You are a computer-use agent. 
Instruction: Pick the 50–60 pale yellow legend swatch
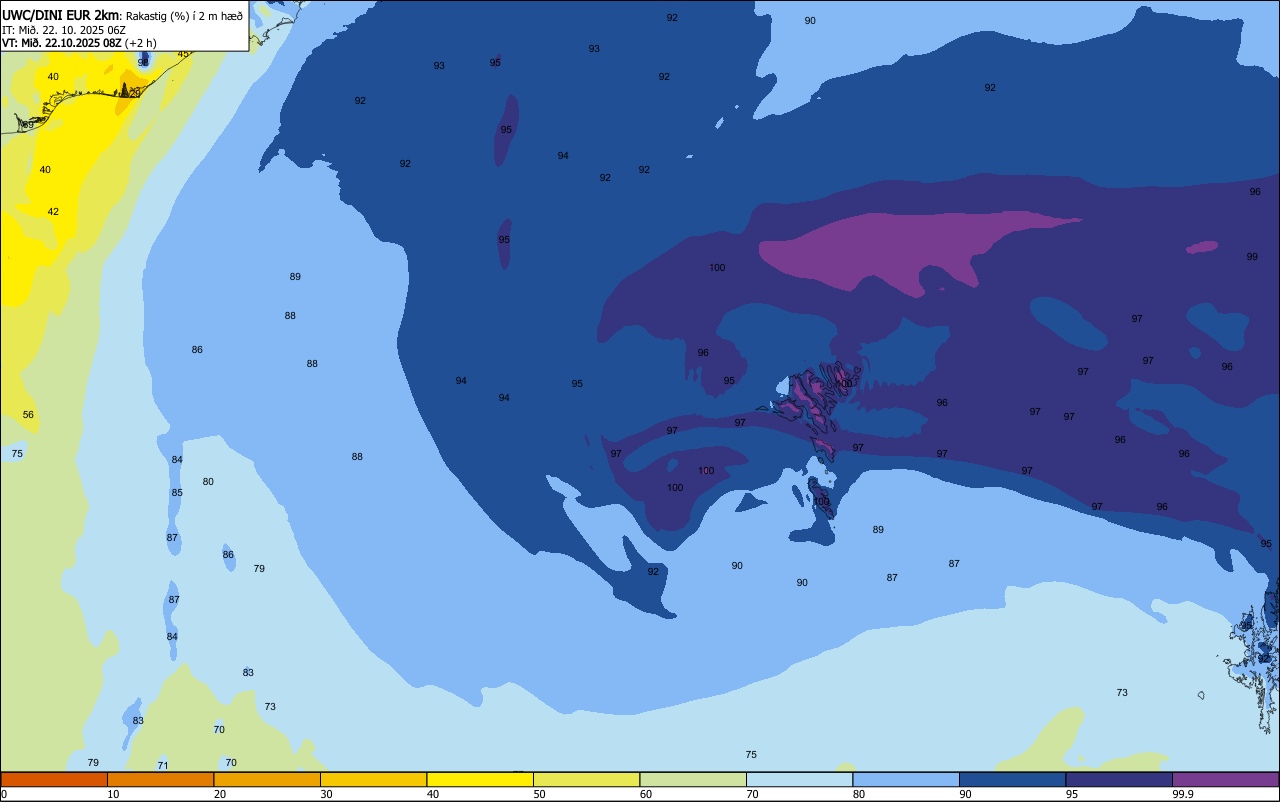coord(586,779)
